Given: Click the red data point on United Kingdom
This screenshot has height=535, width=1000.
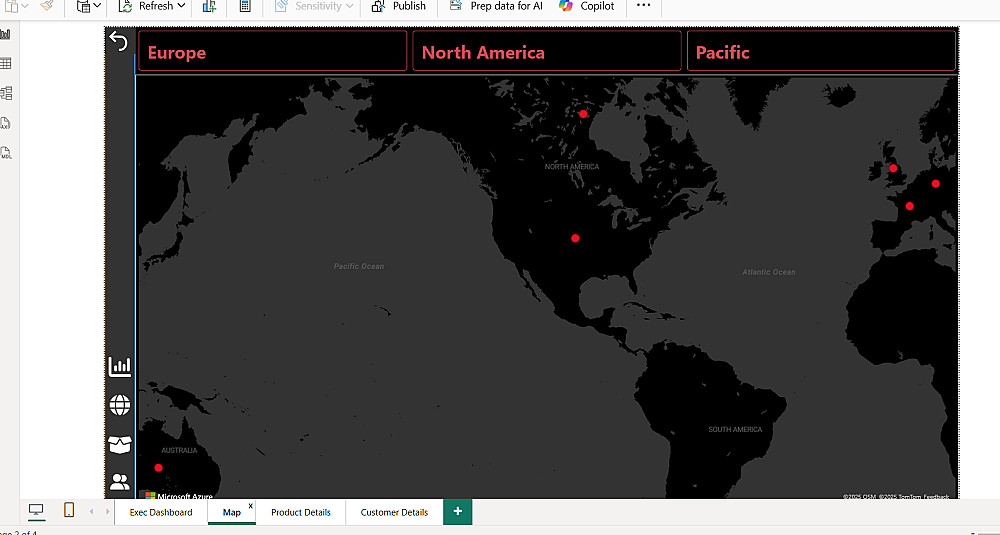Looking at the screenshot, I should point(893,168).
